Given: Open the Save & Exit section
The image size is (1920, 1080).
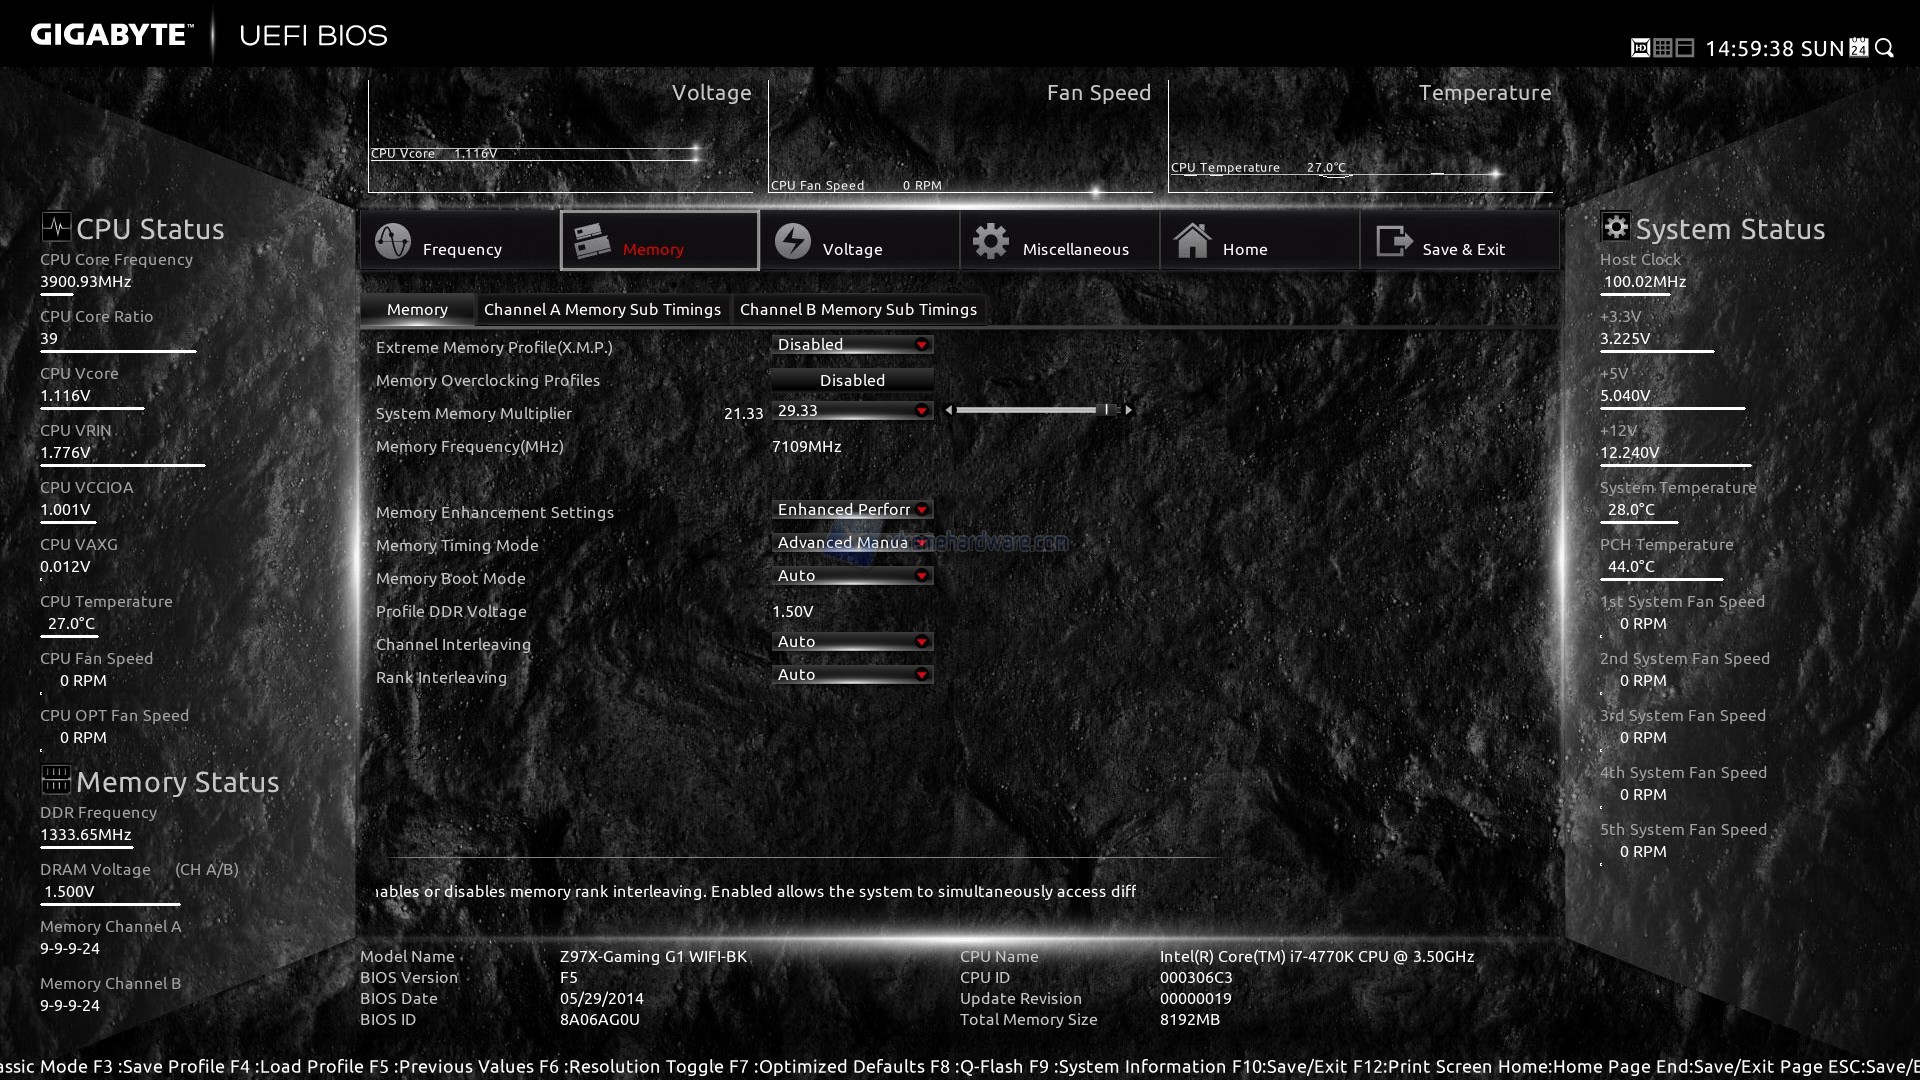Looking at the screenshot, I should click(x=1393, y=241).
